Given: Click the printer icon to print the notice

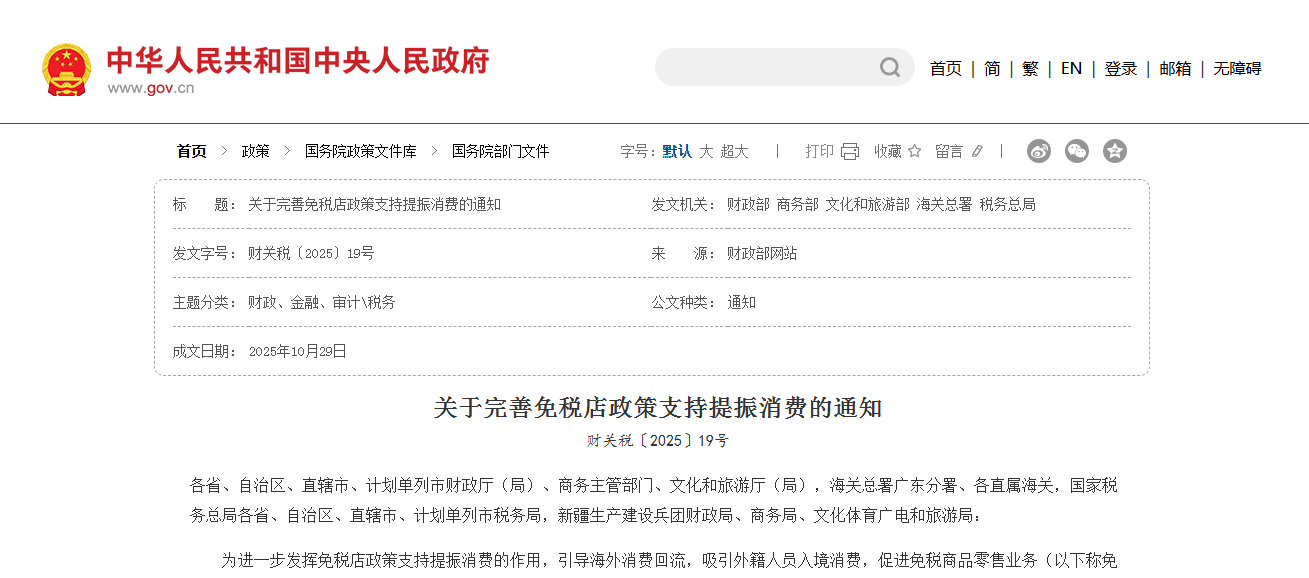Looking at the screenshot, I should click(849, 150).
